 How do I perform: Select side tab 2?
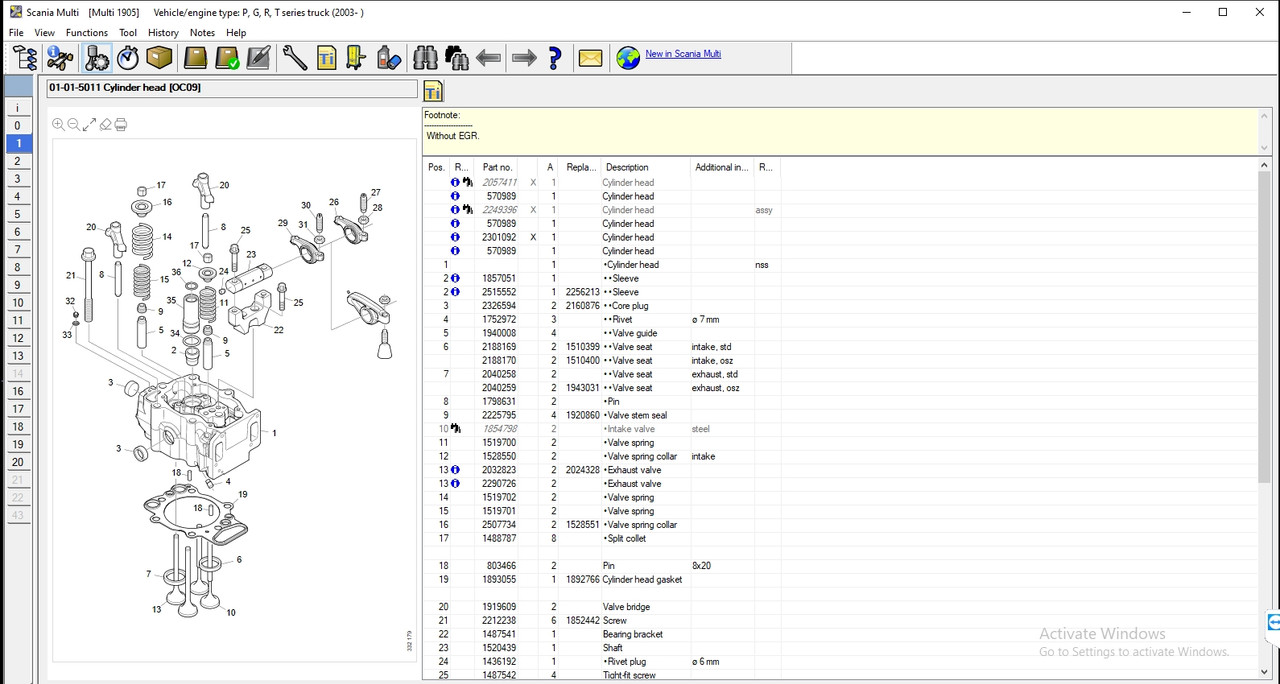coord(17,161)
